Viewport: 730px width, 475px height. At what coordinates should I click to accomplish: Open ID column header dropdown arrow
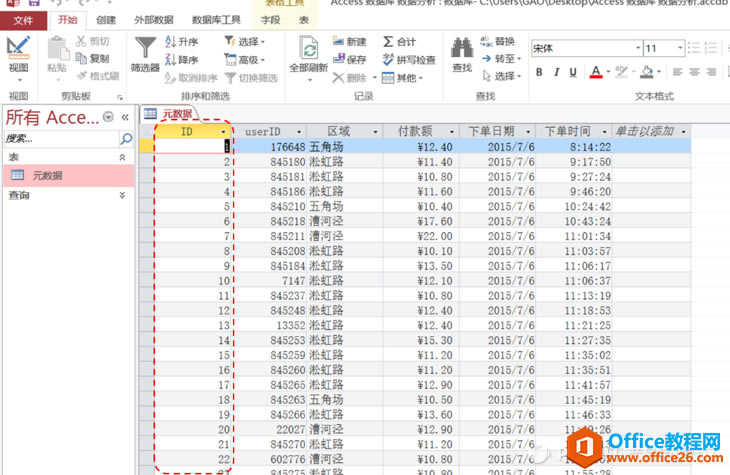[223, 132]
